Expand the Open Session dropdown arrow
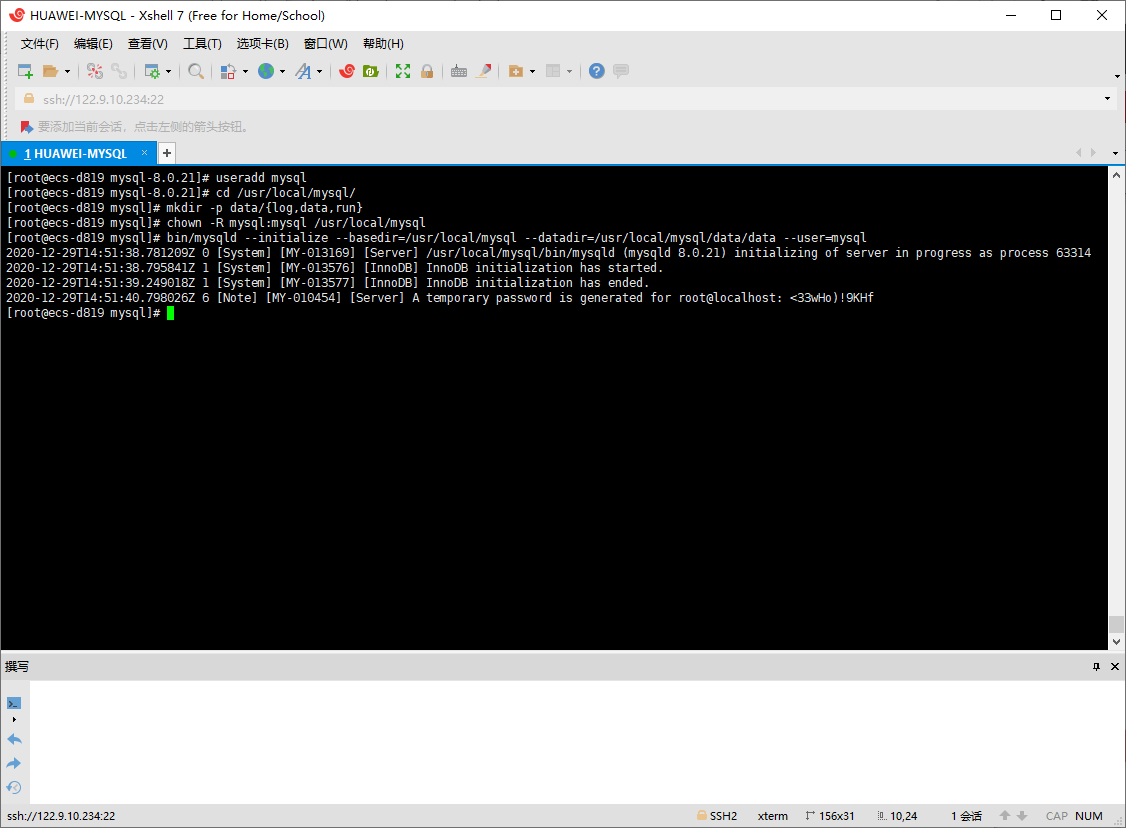This screenshot has height=828, width=1126. pos(68,71)
